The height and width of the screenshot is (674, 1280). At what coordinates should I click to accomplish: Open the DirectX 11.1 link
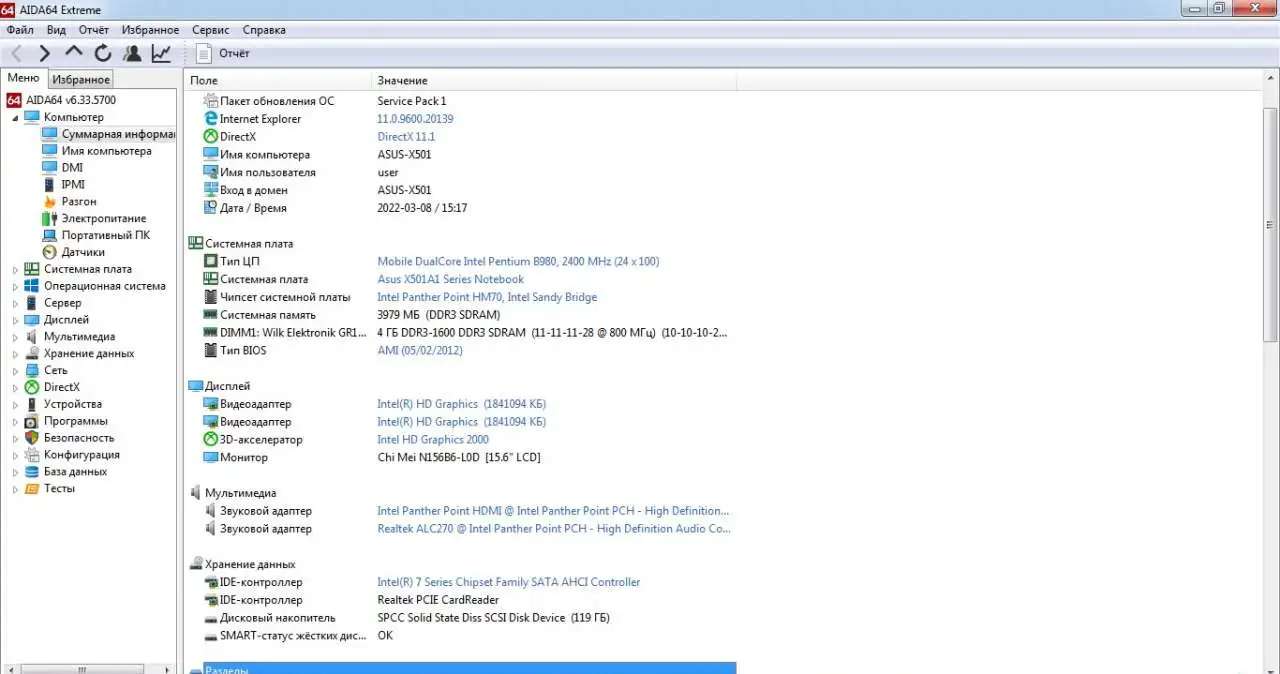(406, 137)
